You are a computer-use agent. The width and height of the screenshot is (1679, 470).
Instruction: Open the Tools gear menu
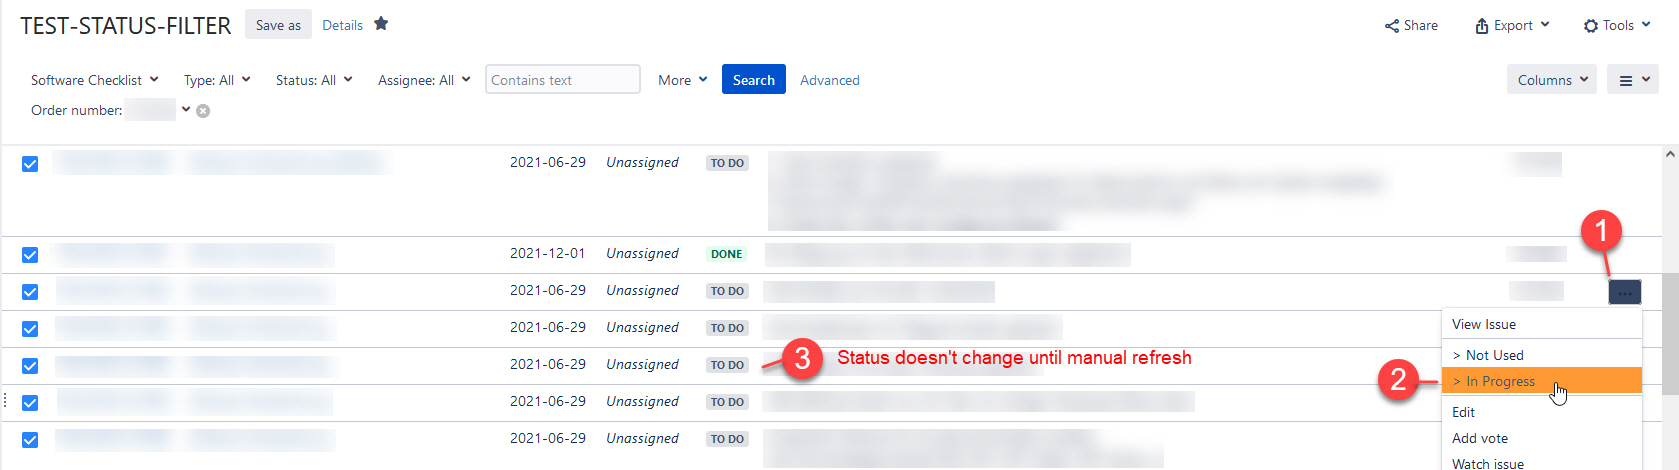coord(1617,25)
